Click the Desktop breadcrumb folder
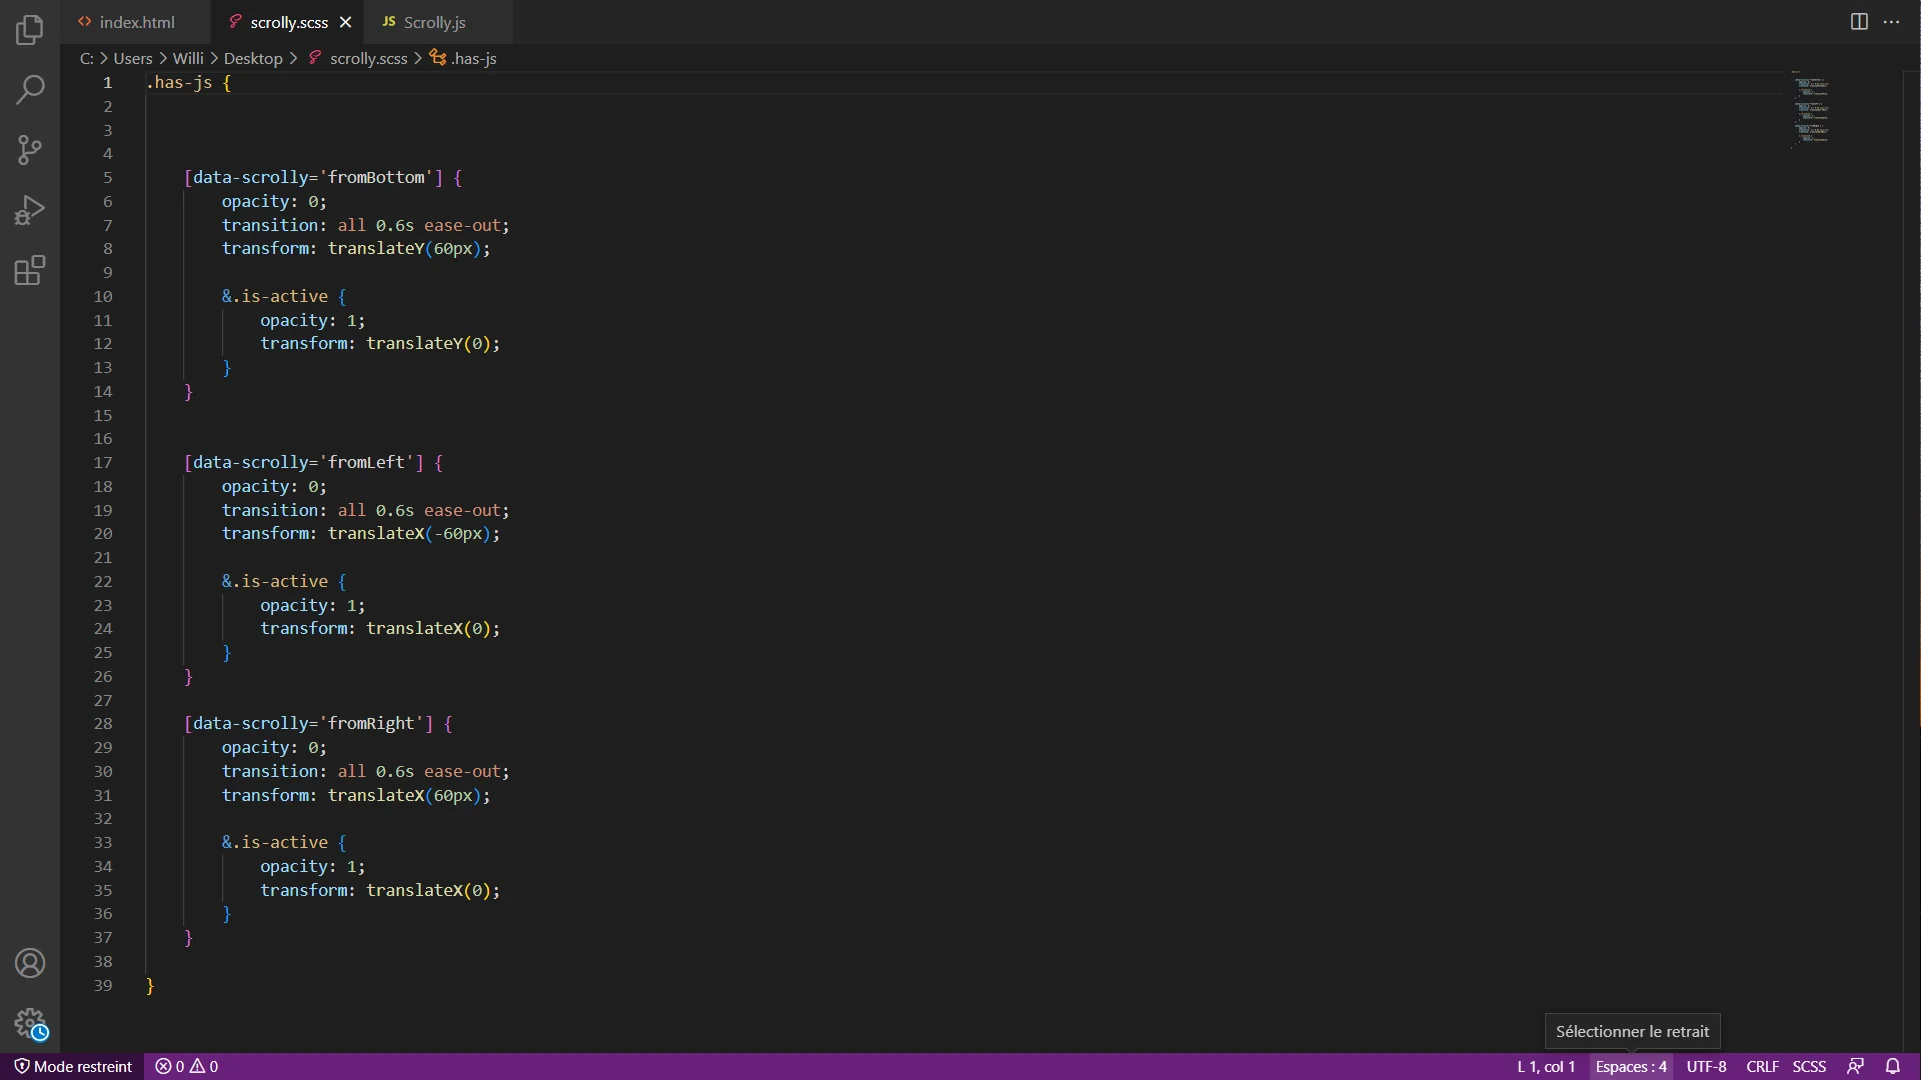1921x1080 pixels. pos(253,58)
